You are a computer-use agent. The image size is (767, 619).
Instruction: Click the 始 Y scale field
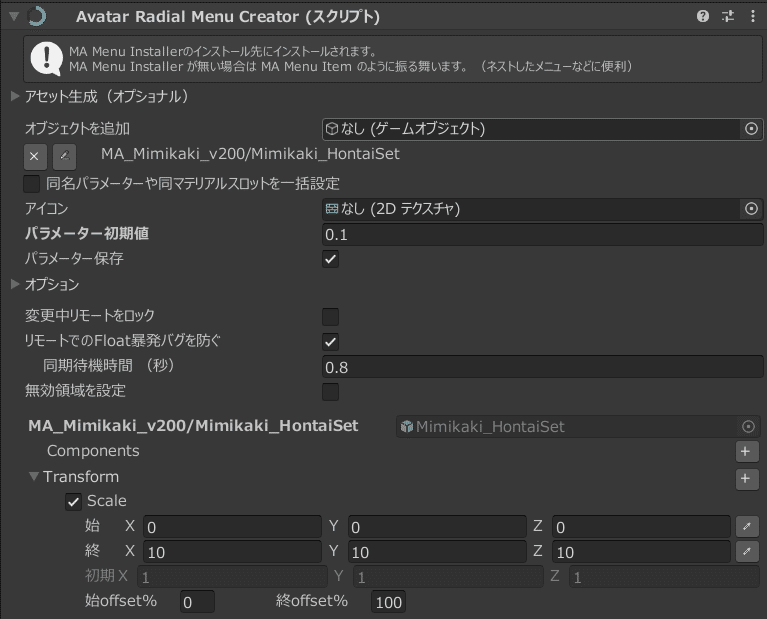[x=437, y=527]
